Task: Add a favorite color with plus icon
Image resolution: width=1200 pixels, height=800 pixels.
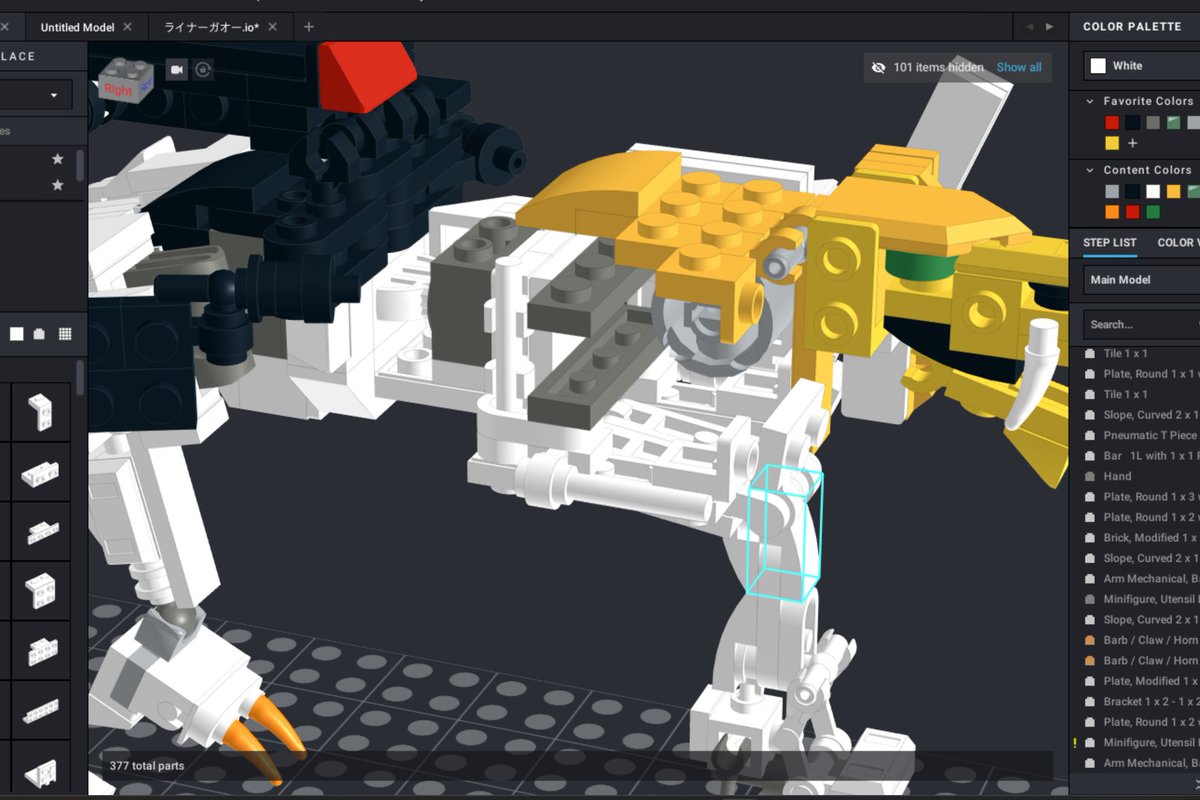Action: 1132,143
